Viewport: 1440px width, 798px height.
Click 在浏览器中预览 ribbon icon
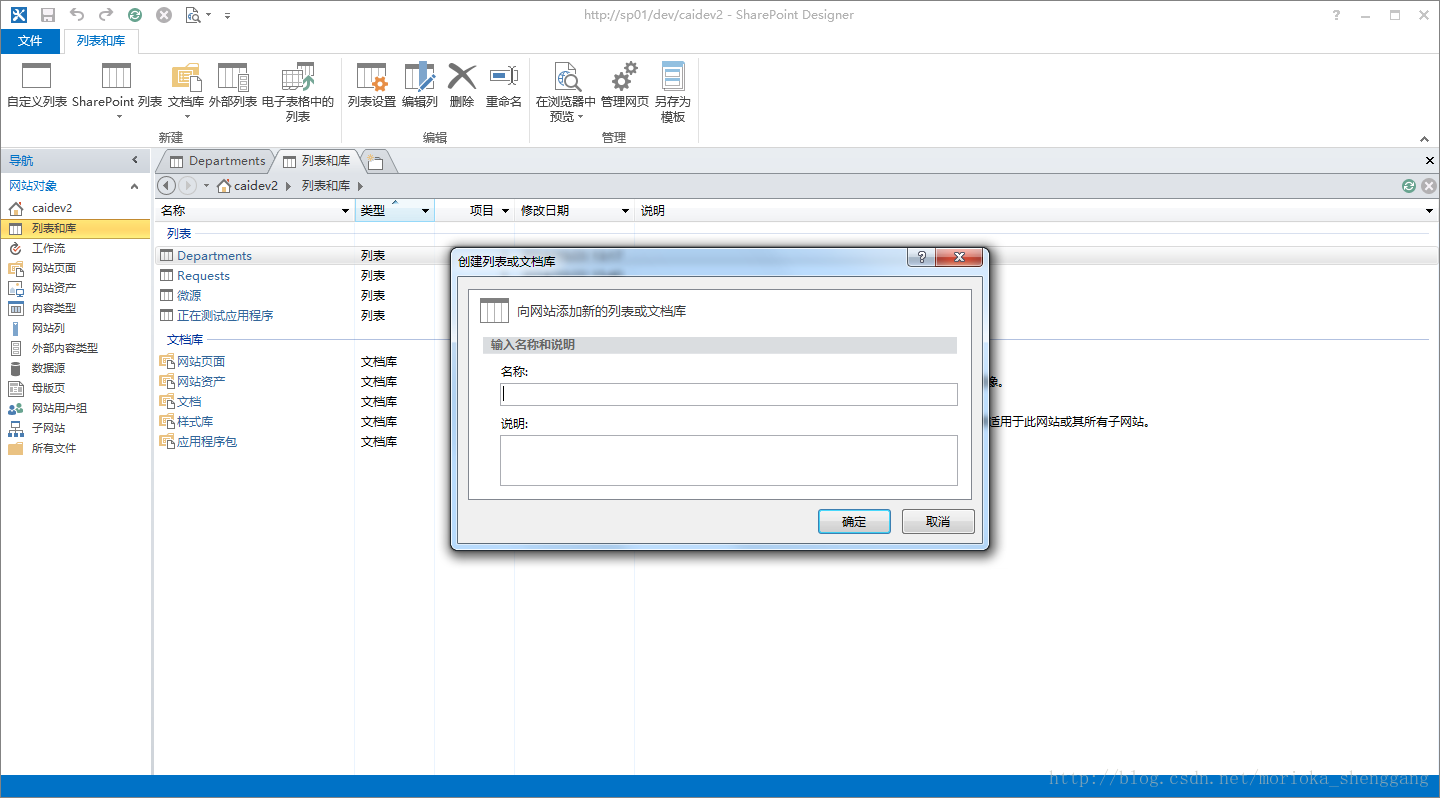(x=566, y=76)
